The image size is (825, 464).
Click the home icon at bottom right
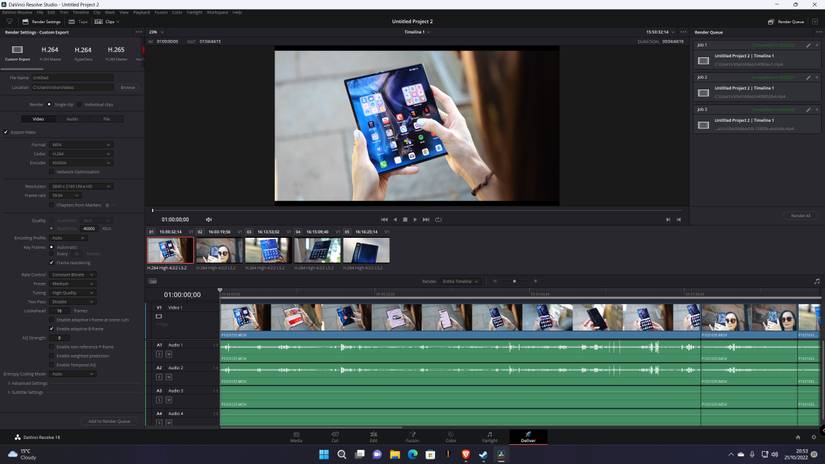798,437
